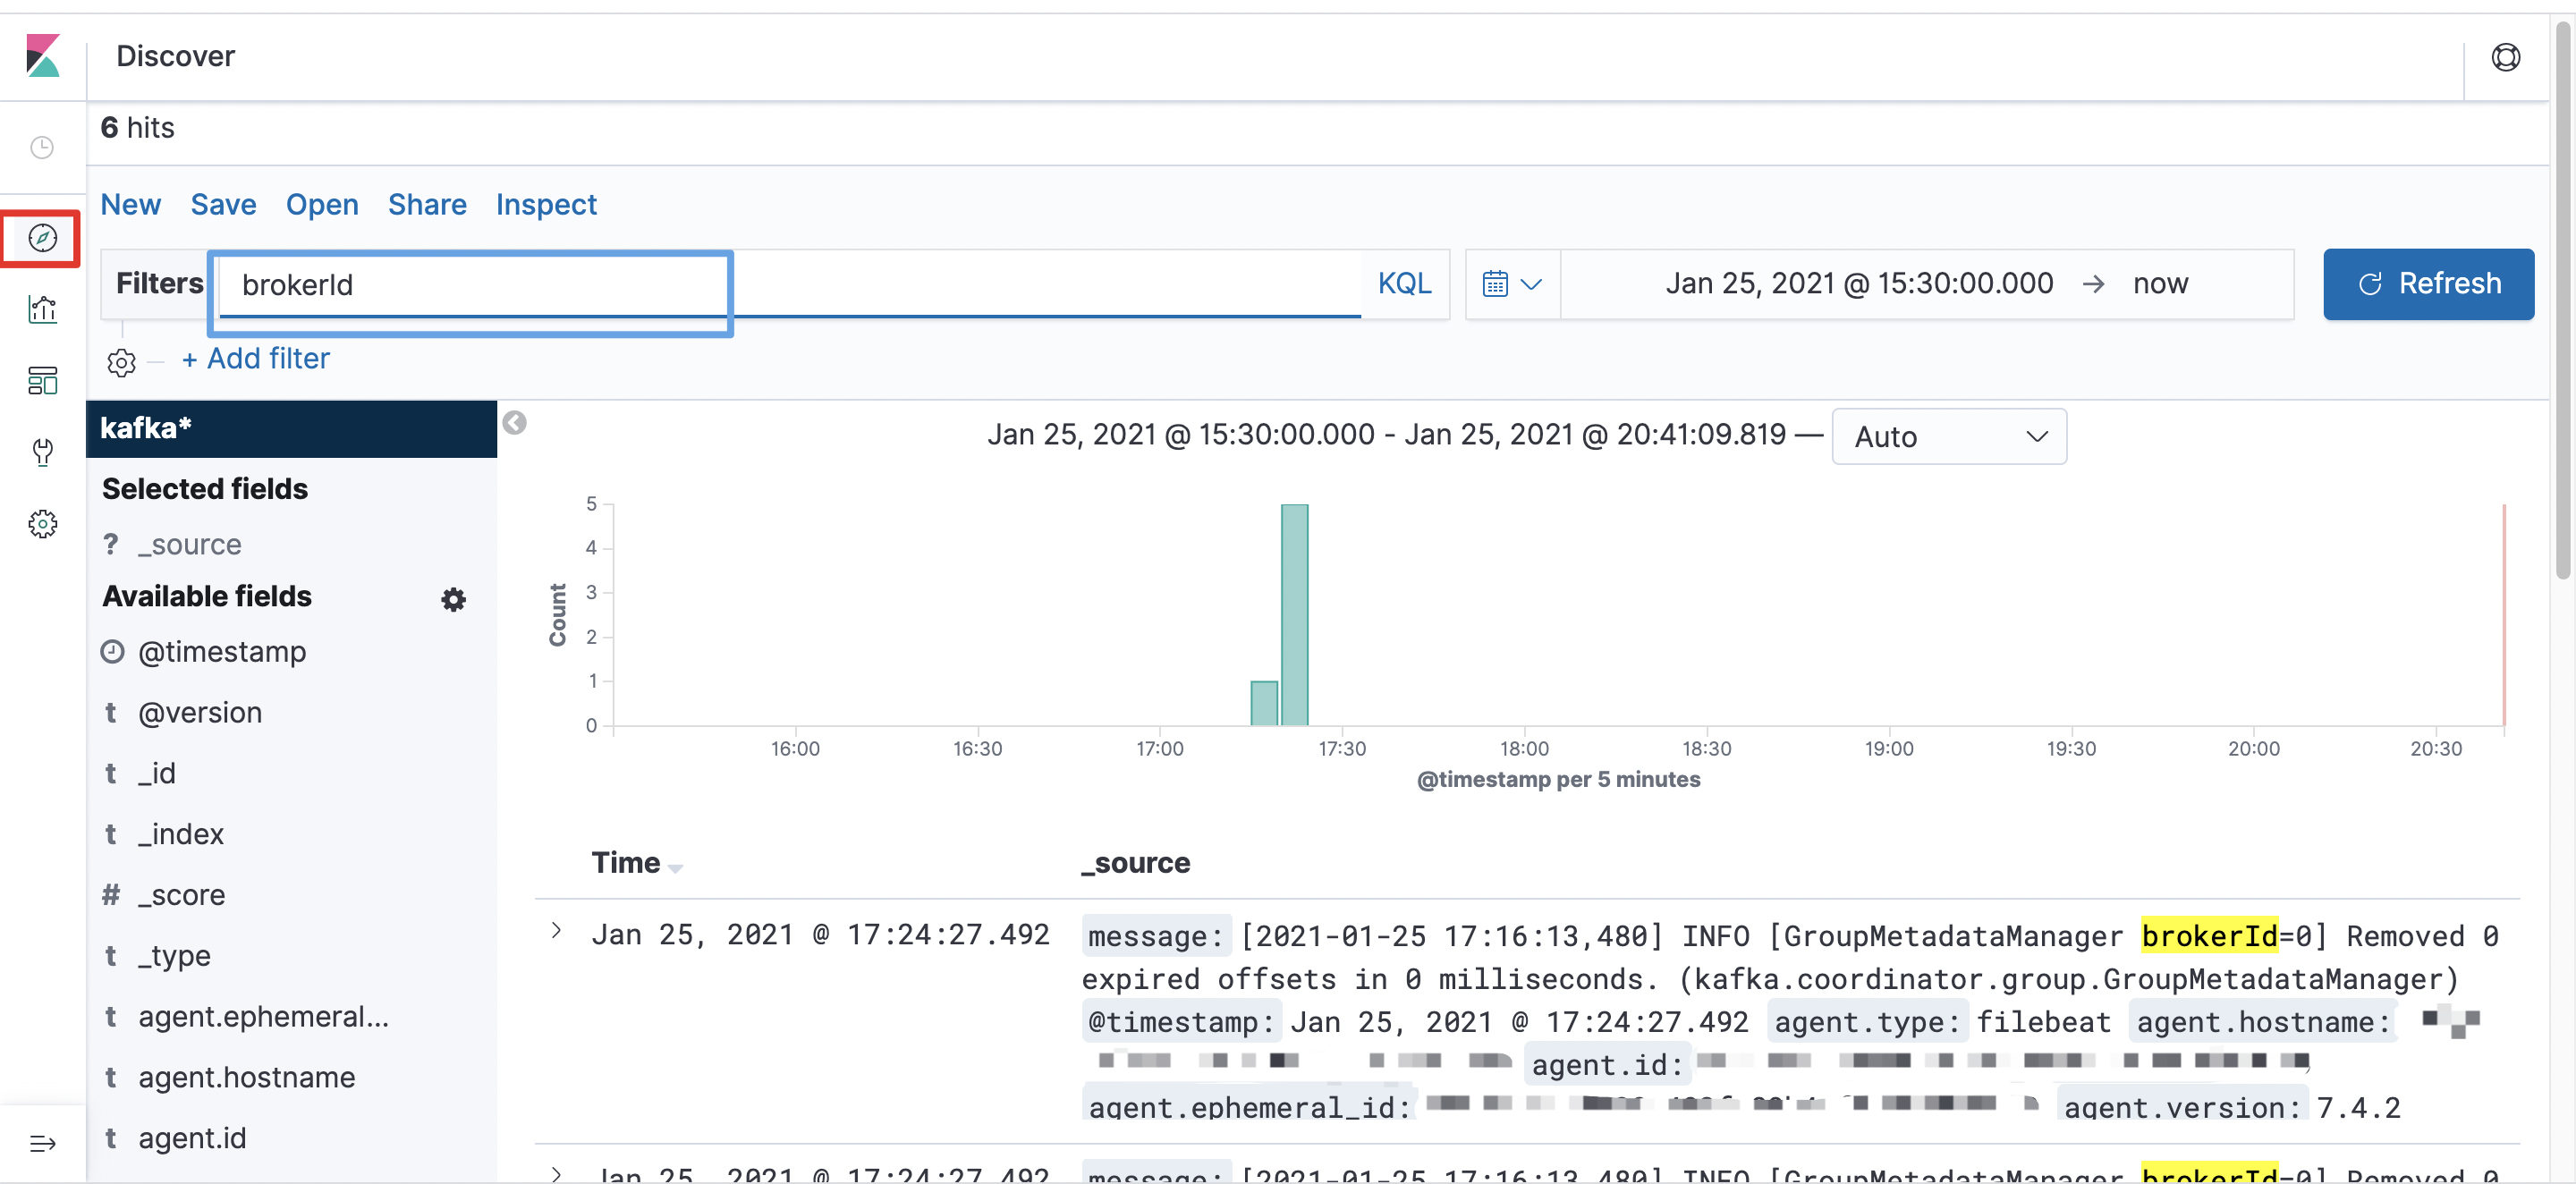Click the Selected fields heading
The height and width of the screenshot is (1184, 2576).
pos(204,488)
